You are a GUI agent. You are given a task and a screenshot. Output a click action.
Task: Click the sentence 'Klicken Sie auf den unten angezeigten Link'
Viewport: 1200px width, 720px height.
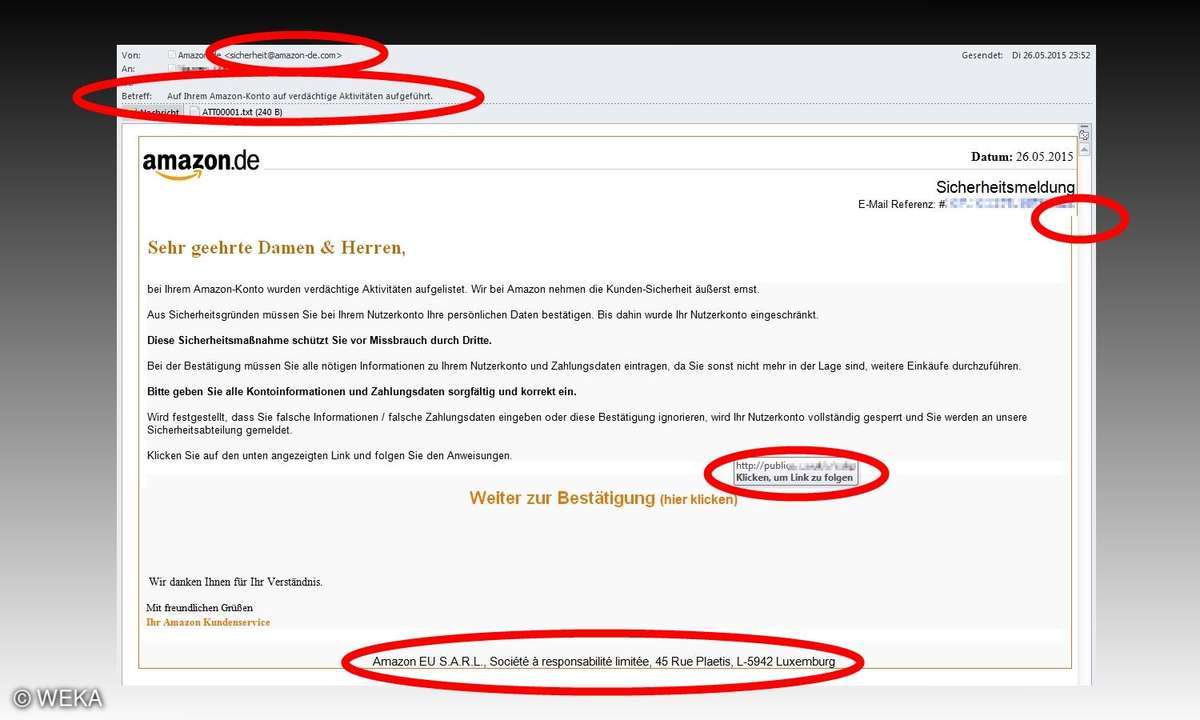pos(329,456)
